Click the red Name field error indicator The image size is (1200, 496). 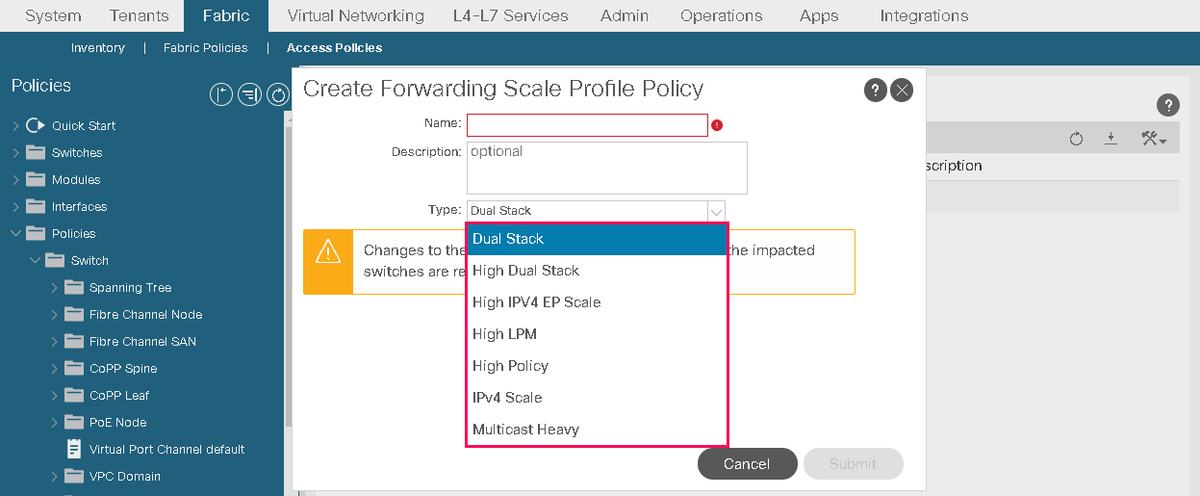(x=717, y=125)
